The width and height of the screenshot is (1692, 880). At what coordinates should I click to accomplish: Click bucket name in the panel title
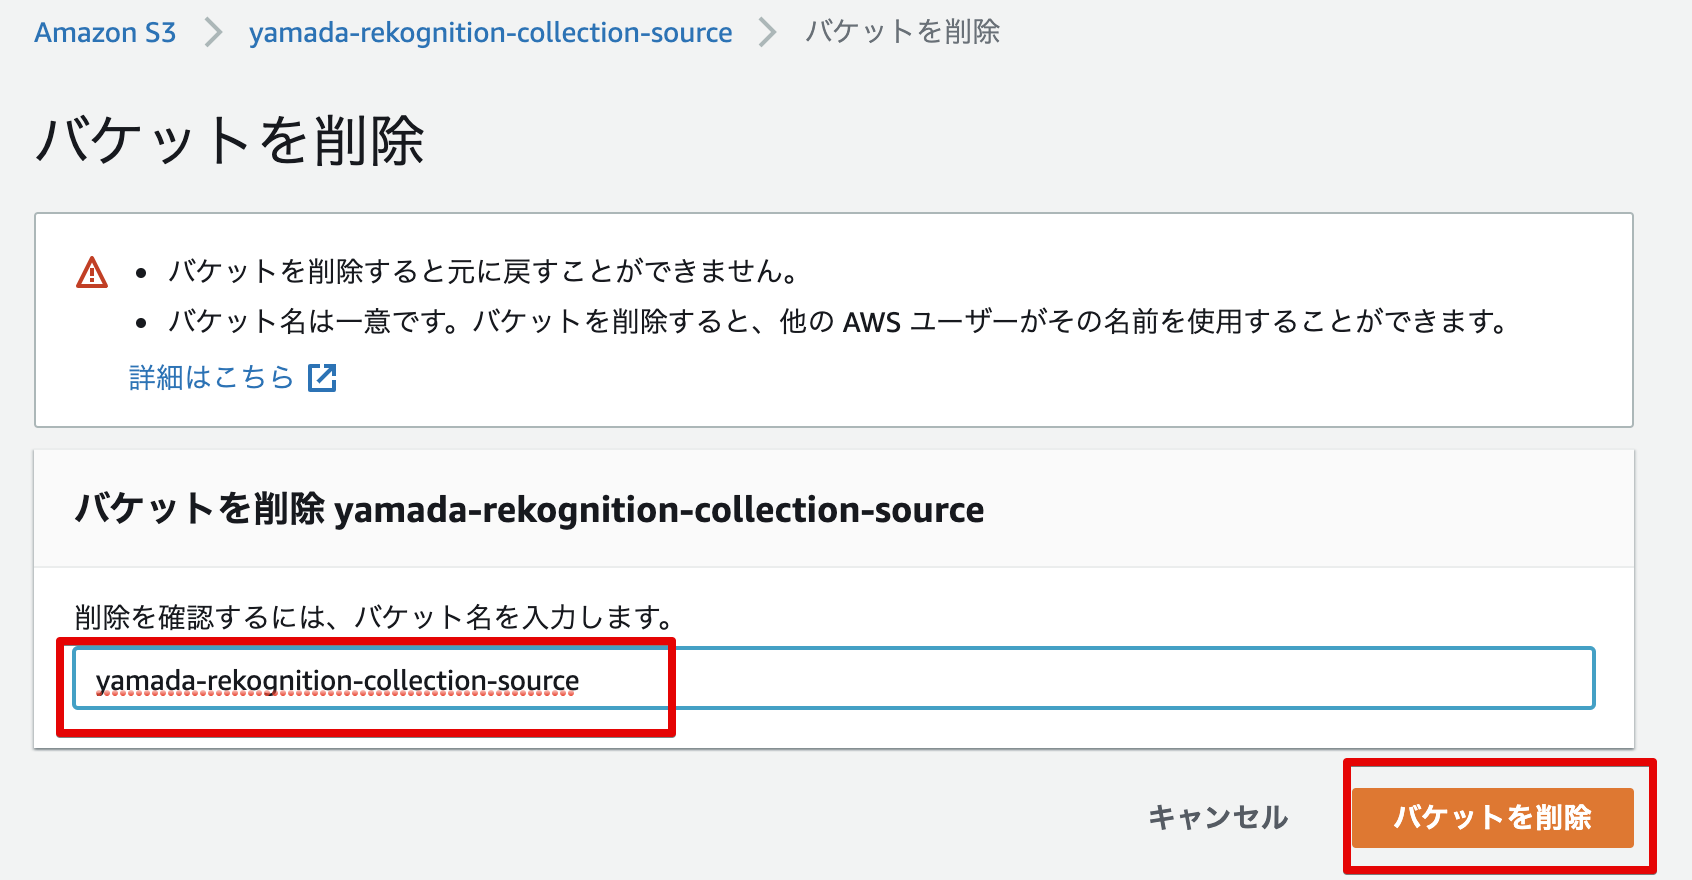[659, 510]
